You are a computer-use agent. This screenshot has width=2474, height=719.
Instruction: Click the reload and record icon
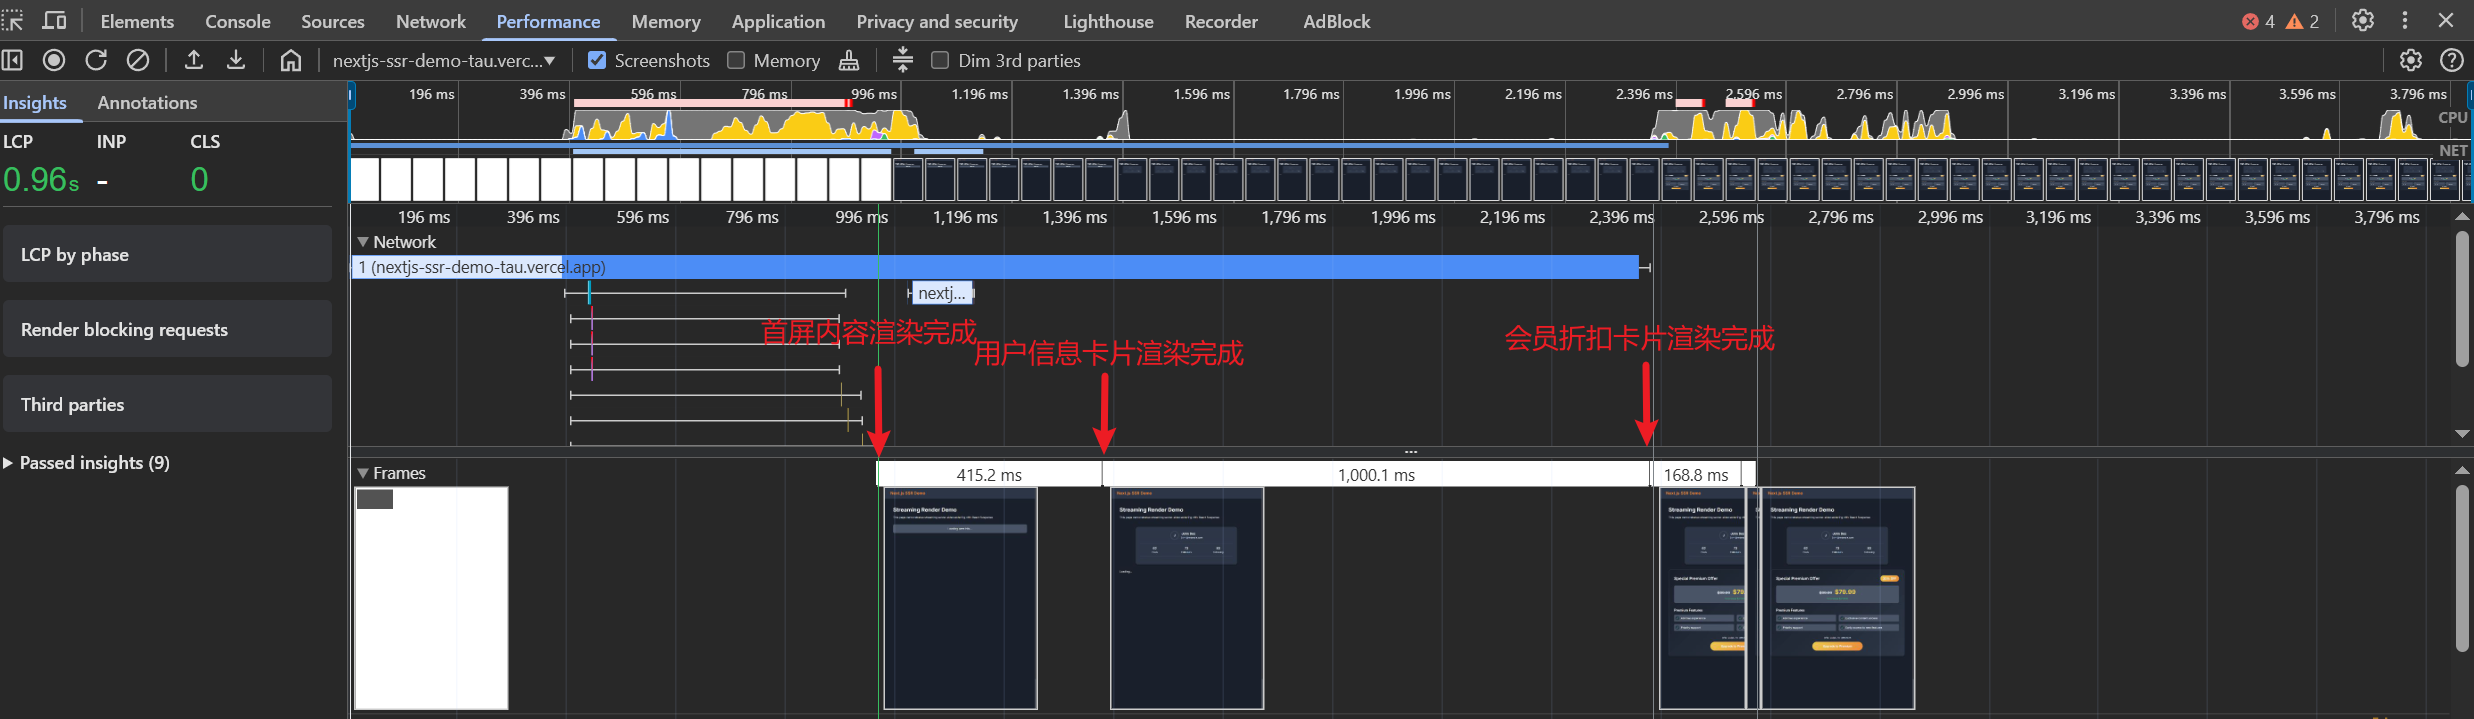tap(96, 60)
